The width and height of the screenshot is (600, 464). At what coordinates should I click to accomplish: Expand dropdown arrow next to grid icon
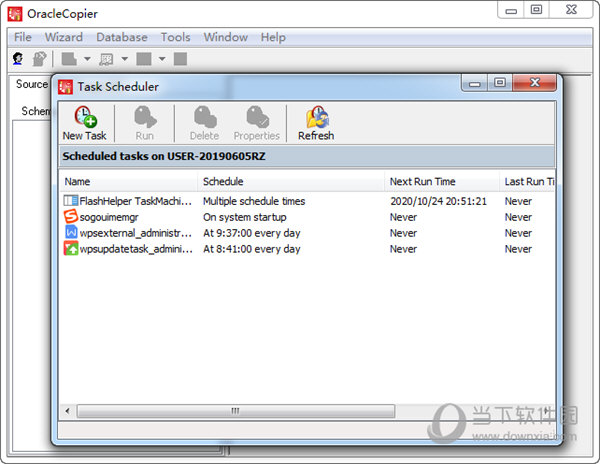tap(124, 59)
